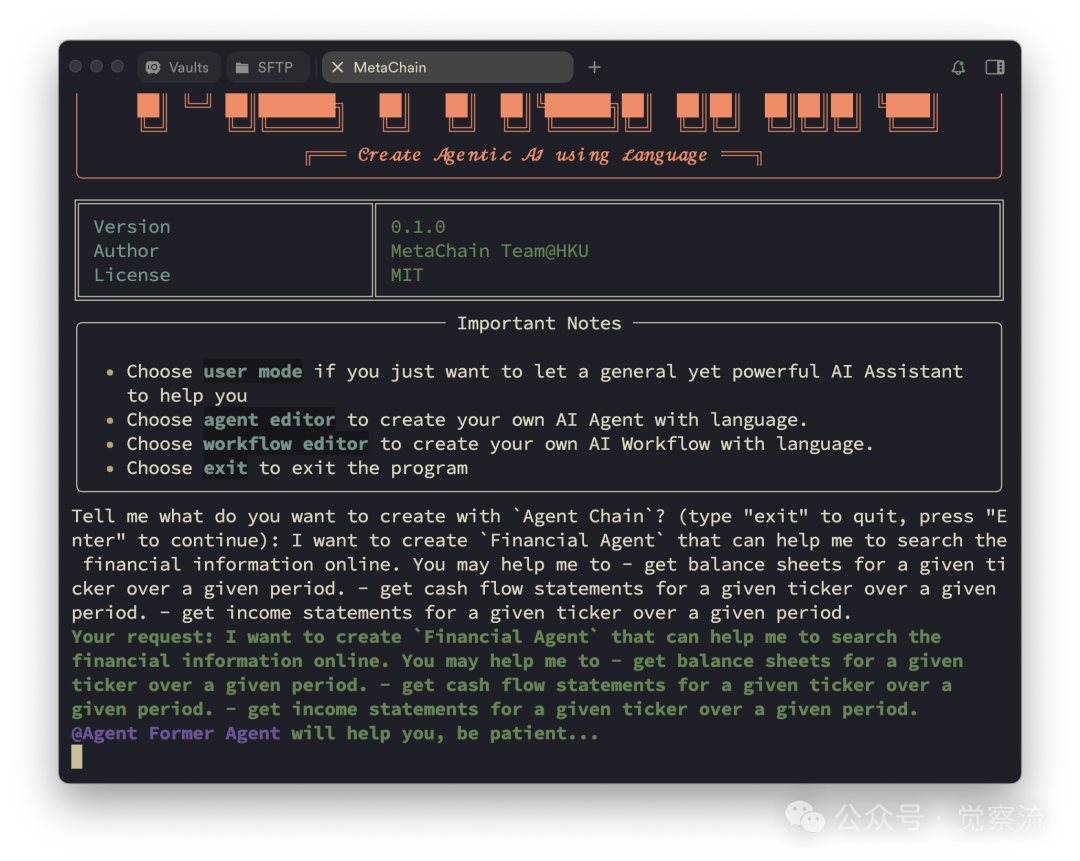Click the 'user mode' highlighted text
This screenshot has width=1080, height=861.
click(253, 372)
